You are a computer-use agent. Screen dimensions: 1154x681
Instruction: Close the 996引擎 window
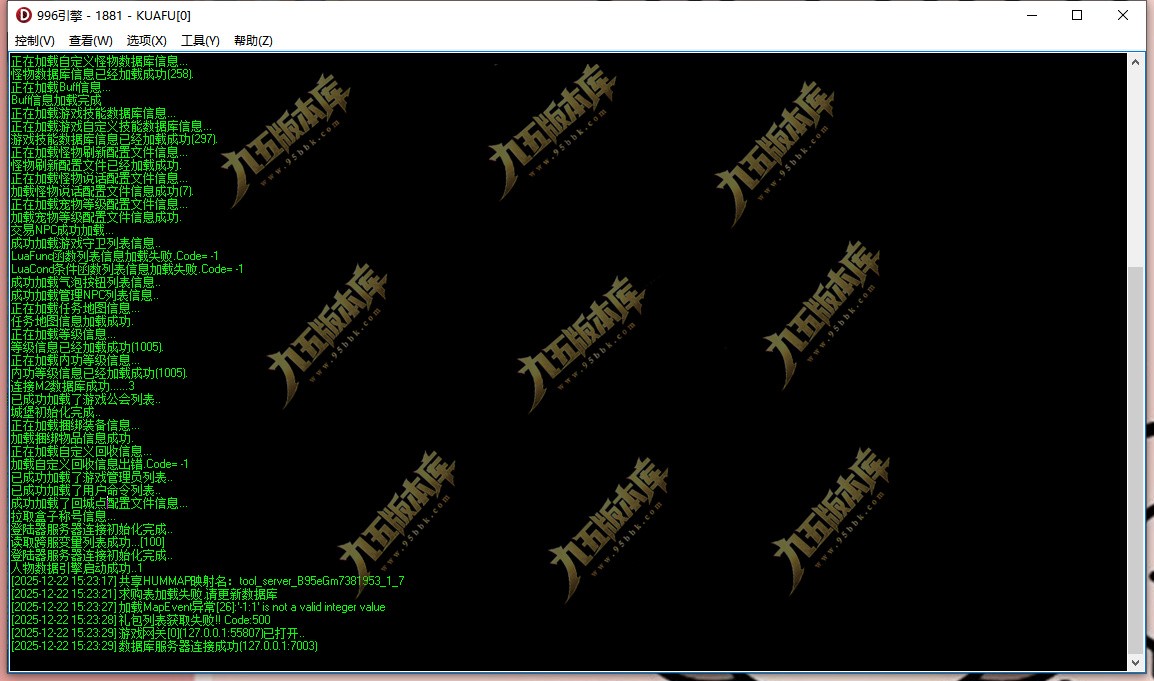pyautogui.click(x=1123, y=15)
